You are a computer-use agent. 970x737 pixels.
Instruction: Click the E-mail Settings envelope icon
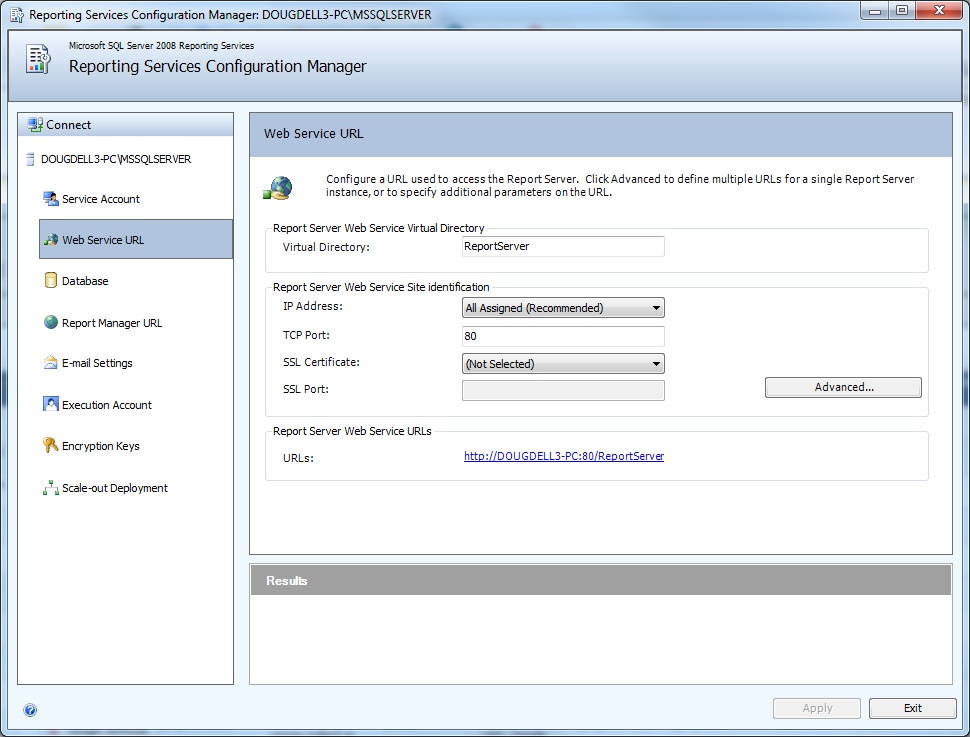[x=51, y=363]
